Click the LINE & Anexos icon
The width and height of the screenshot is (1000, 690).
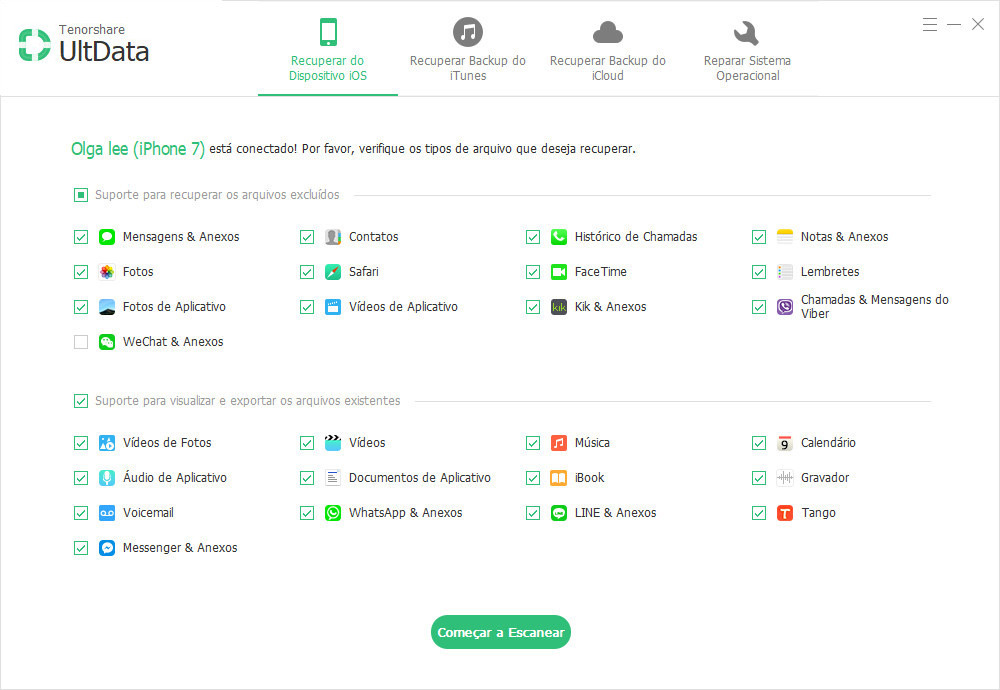pyautogui.click(x=559, y=513)
